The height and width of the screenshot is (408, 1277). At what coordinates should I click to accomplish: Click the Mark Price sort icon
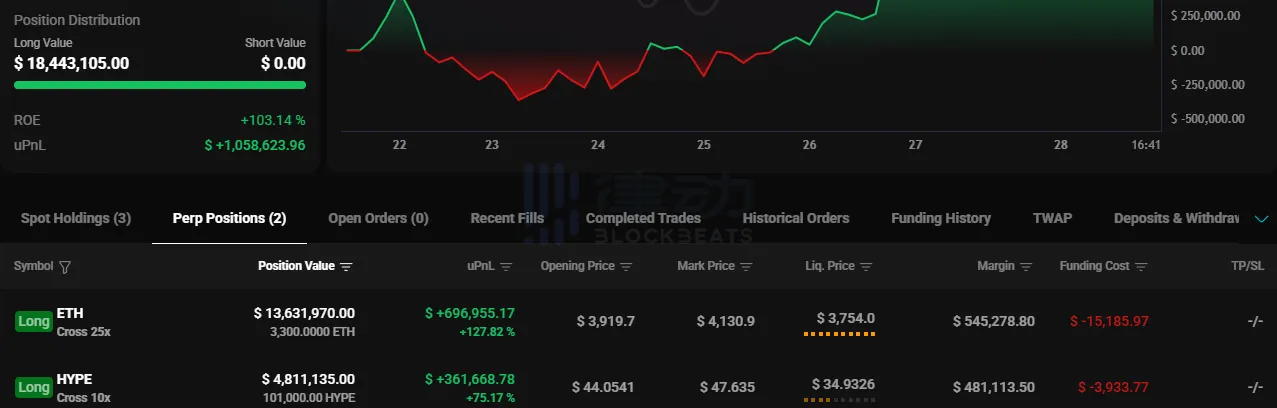coord(746,267)
